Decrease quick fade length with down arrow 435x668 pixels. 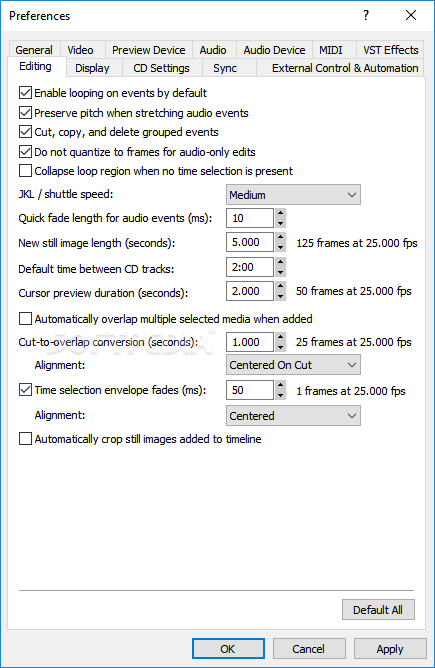[x=280, y=223]
